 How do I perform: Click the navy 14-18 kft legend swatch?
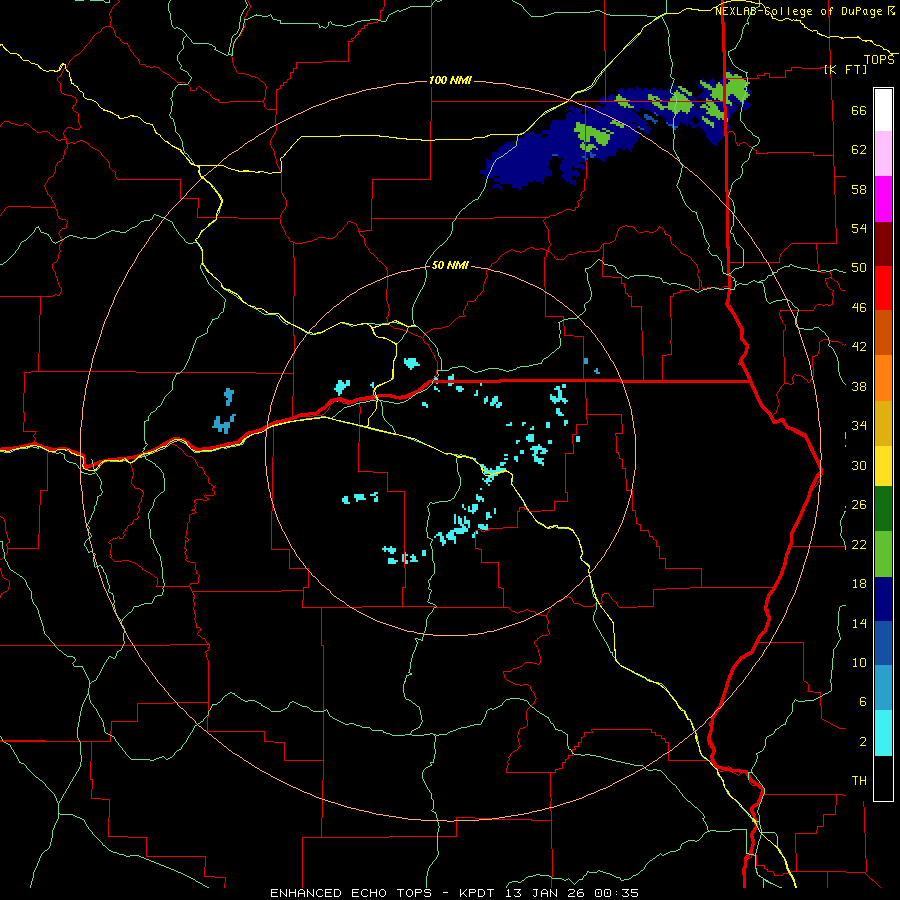[883, 599]
